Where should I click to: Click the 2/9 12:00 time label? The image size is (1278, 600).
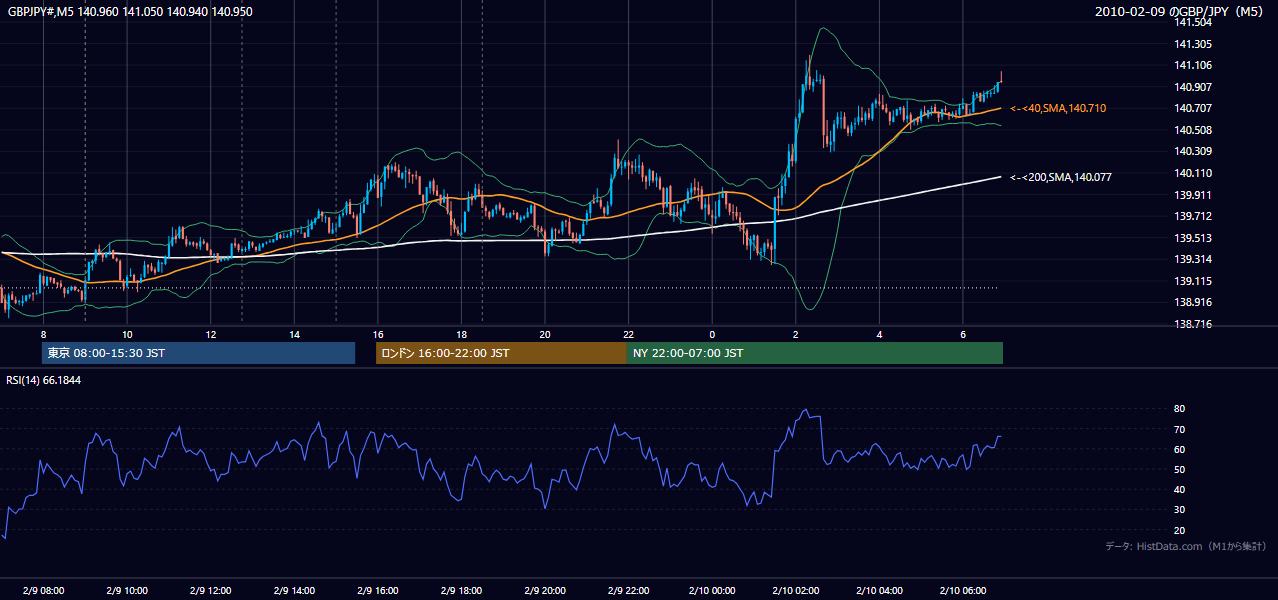tap(211, 591)
